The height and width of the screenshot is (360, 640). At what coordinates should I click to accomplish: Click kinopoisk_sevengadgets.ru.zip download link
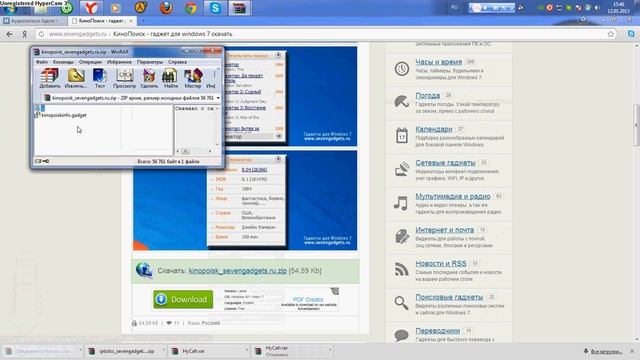(x=238, y=271)
